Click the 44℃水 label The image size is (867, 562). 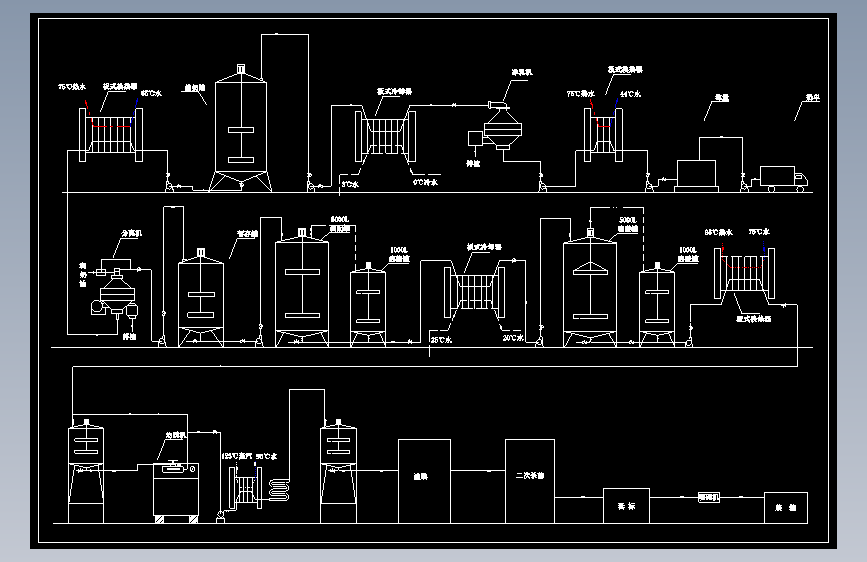tap(630, 94)
